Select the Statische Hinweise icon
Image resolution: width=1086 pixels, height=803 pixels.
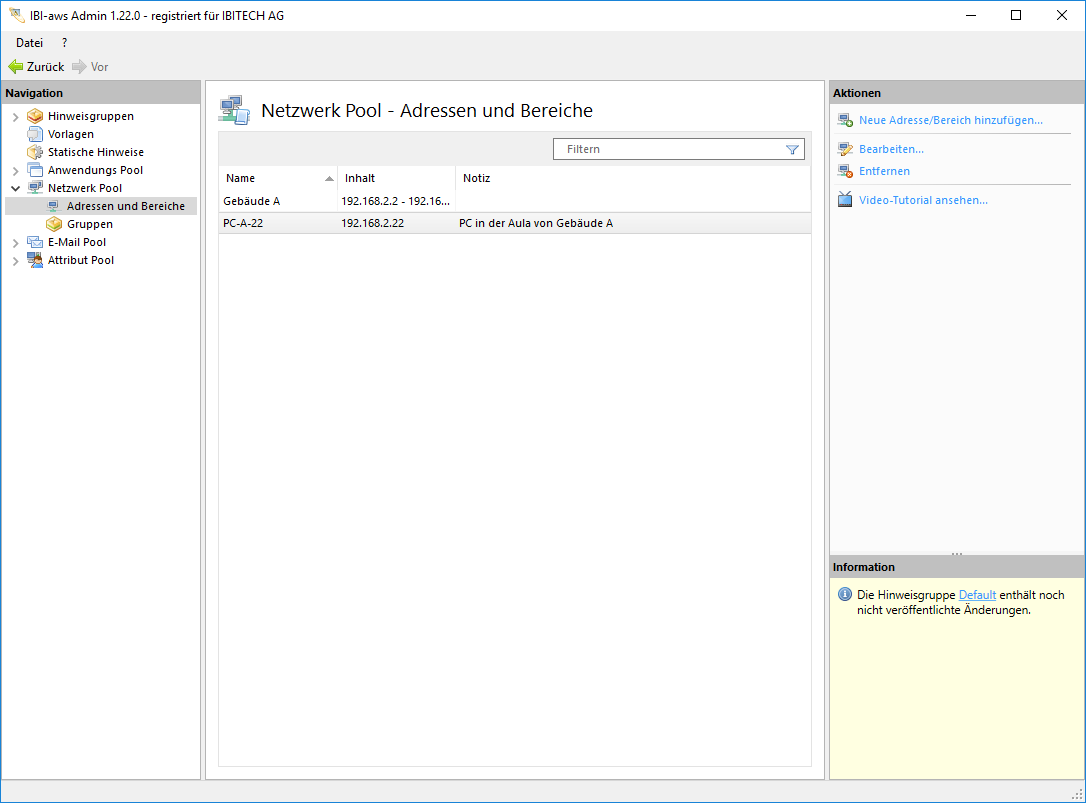pyautogui.click(x=35, y=152)
